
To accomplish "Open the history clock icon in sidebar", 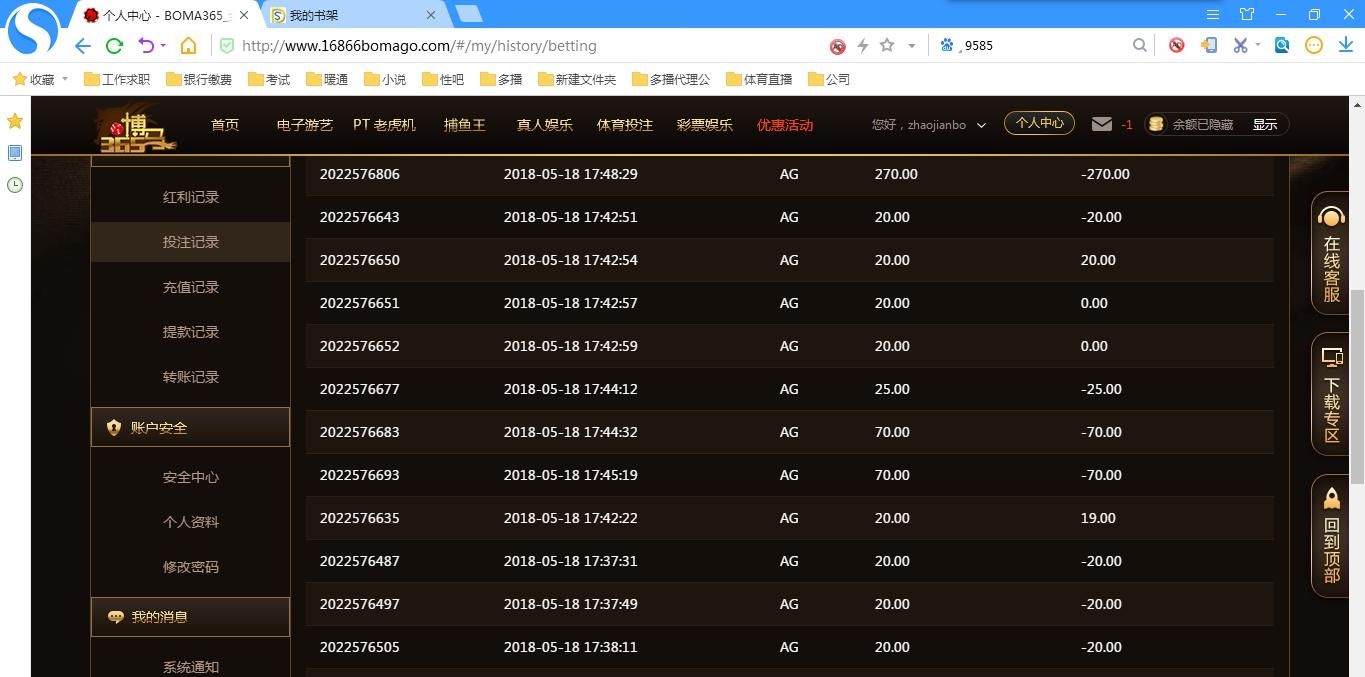I will tap(15, 185).
